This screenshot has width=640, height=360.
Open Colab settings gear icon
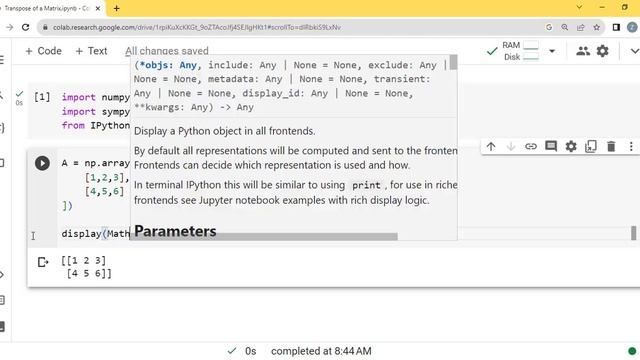pyautogui.click(x=602, y=51)
